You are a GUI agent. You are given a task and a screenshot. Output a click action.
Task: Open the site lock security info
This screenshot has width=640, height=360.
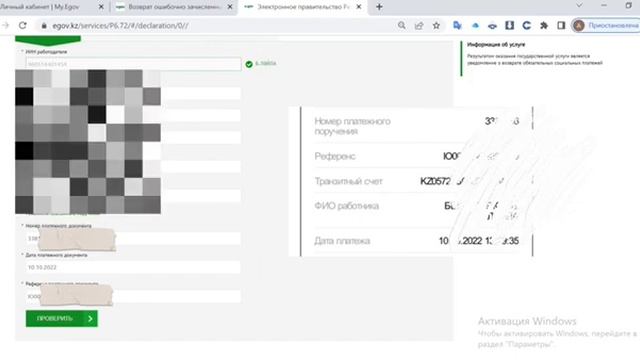(44, 25)
